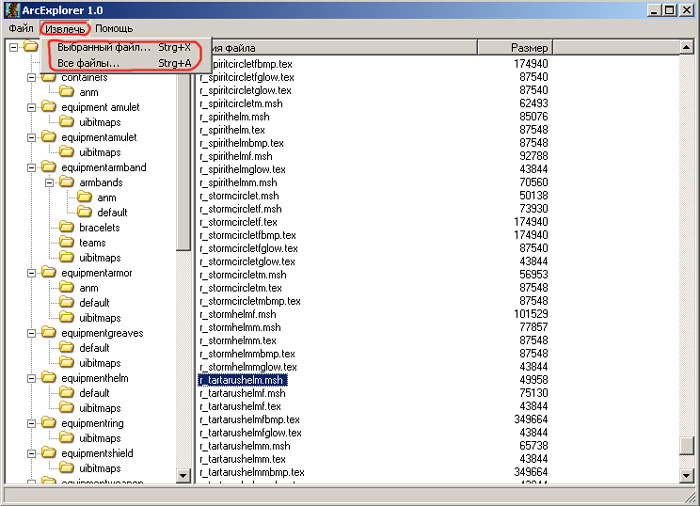
Task: Select anm folder icon under armbands
Action: click(84, 197)
